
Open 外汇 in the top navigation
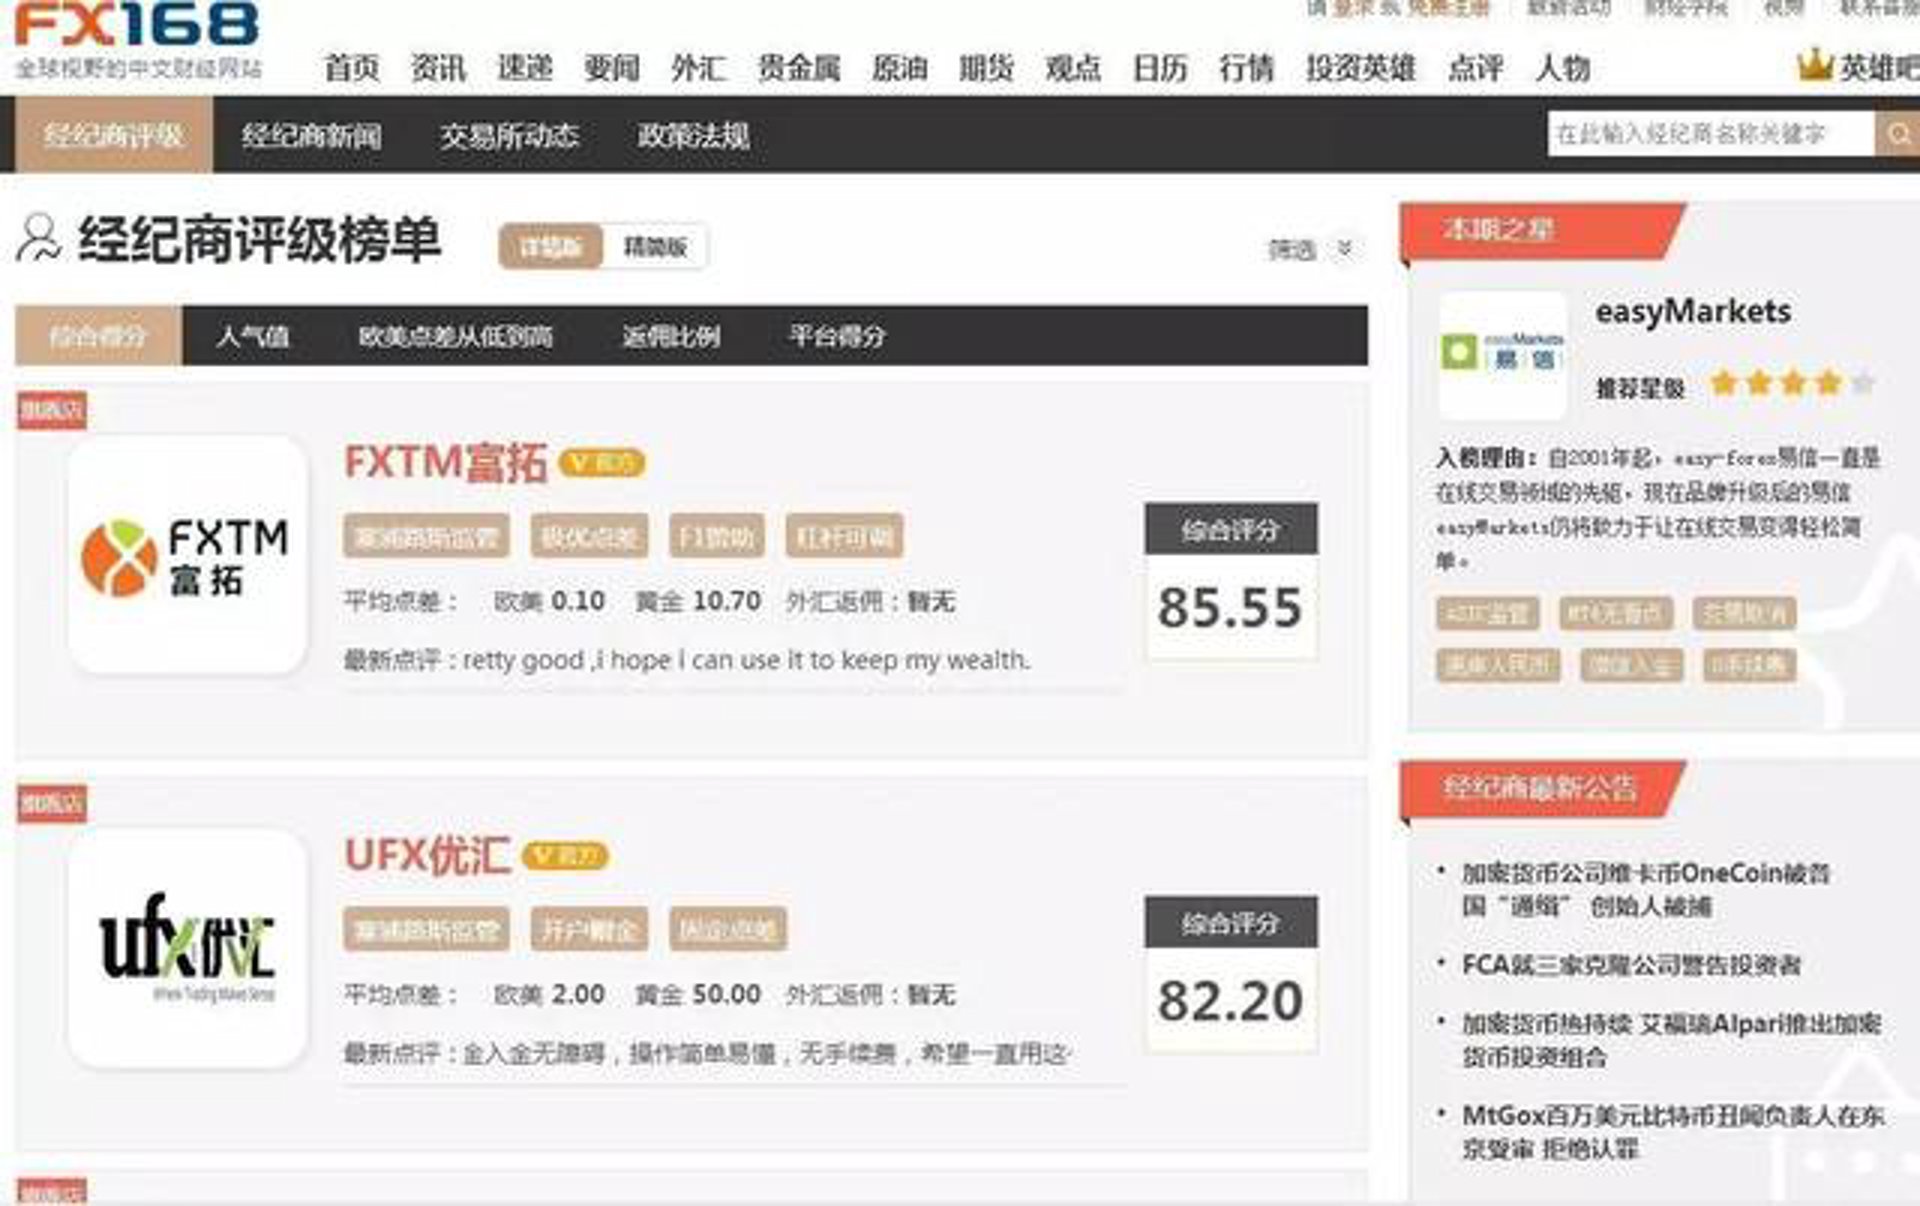(x=698, y=68)
